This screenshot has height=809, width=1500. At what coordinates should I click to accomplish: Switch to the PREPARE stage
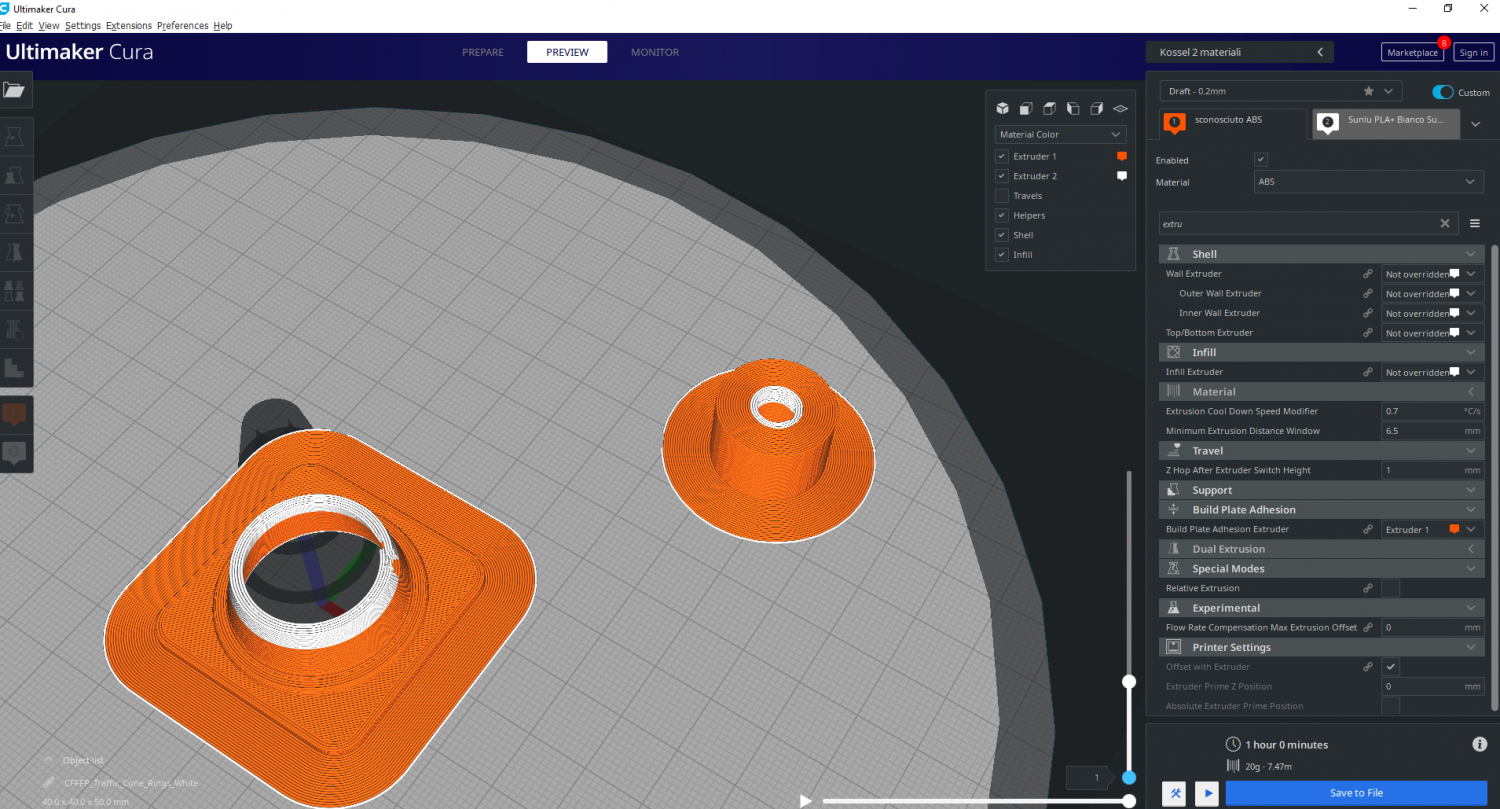[483, 52]
